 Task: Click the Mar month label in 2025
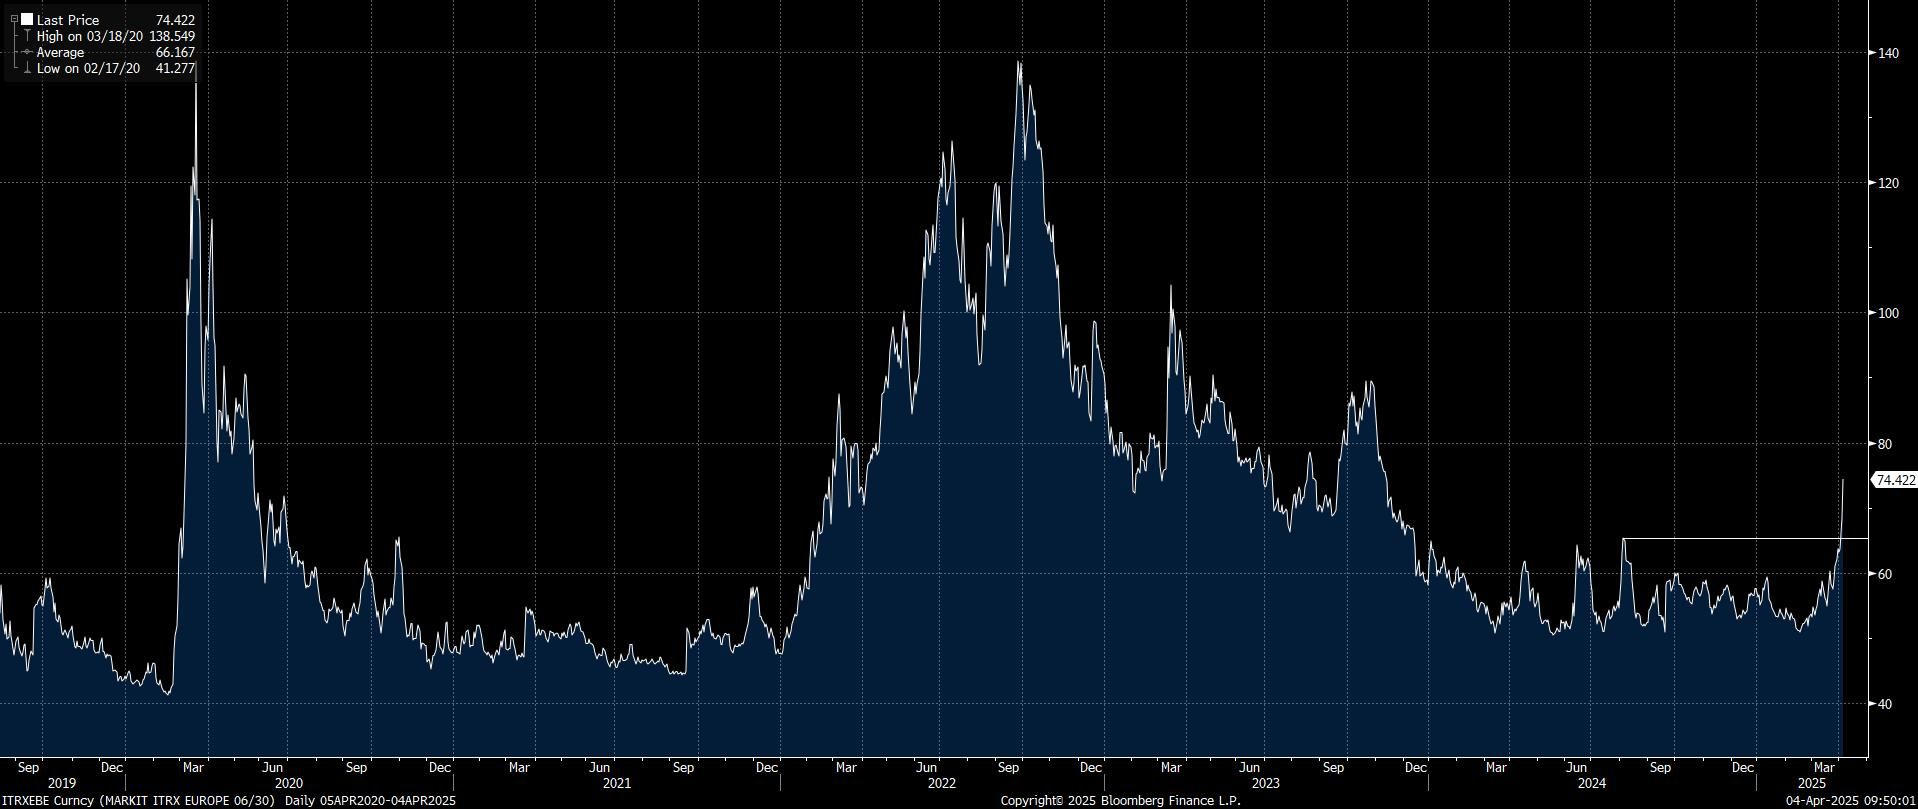click(1824, 768)
